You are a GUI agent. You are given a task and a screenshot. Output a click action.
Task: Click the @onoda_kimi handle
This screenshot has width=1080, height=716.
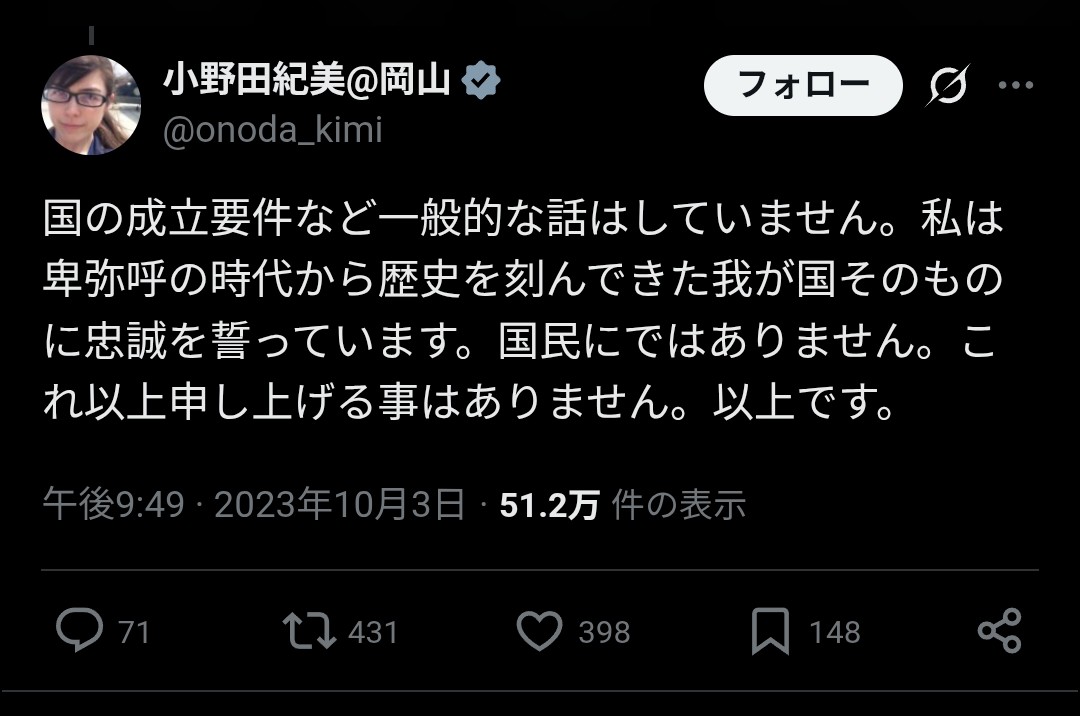[x=272, y=131]
